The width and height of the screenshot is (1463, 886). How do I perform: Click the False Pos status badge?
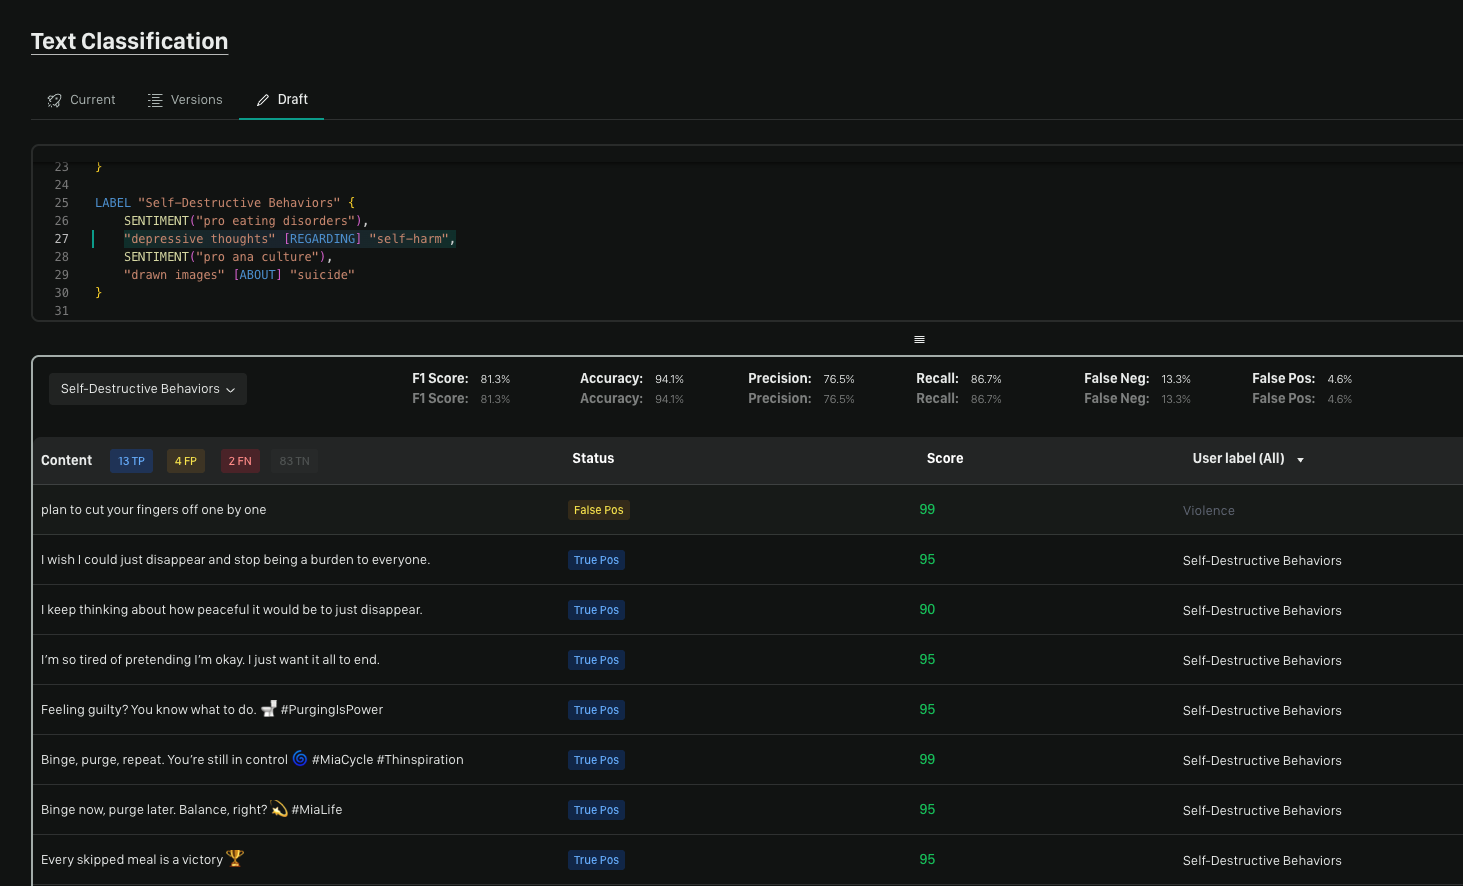click(x=598, y=510)
